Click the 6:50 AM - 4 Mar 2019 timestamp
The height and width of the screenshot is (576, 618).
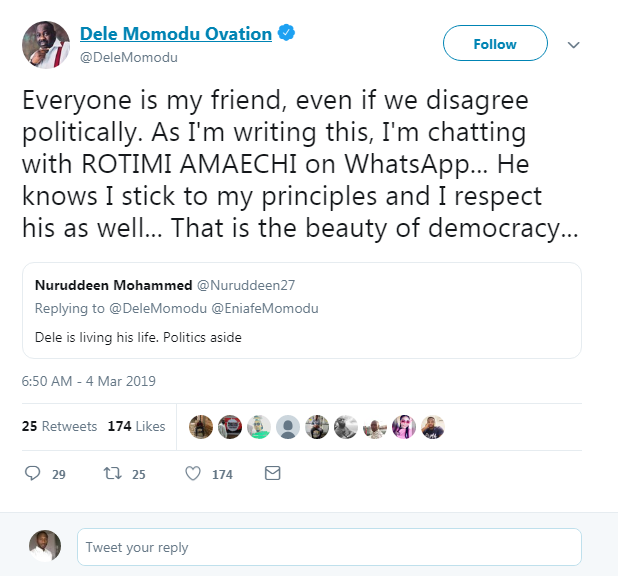[88, 381]
